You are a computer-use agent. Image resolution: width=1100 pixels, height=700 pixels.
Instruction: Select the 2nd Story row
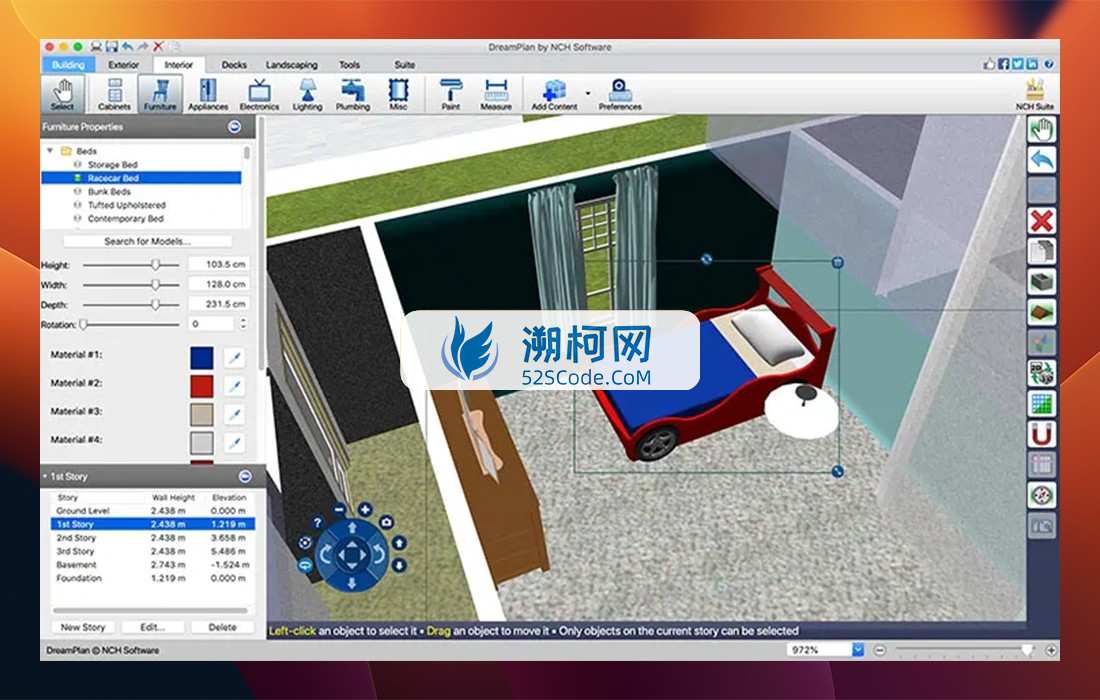click(152, 538)
